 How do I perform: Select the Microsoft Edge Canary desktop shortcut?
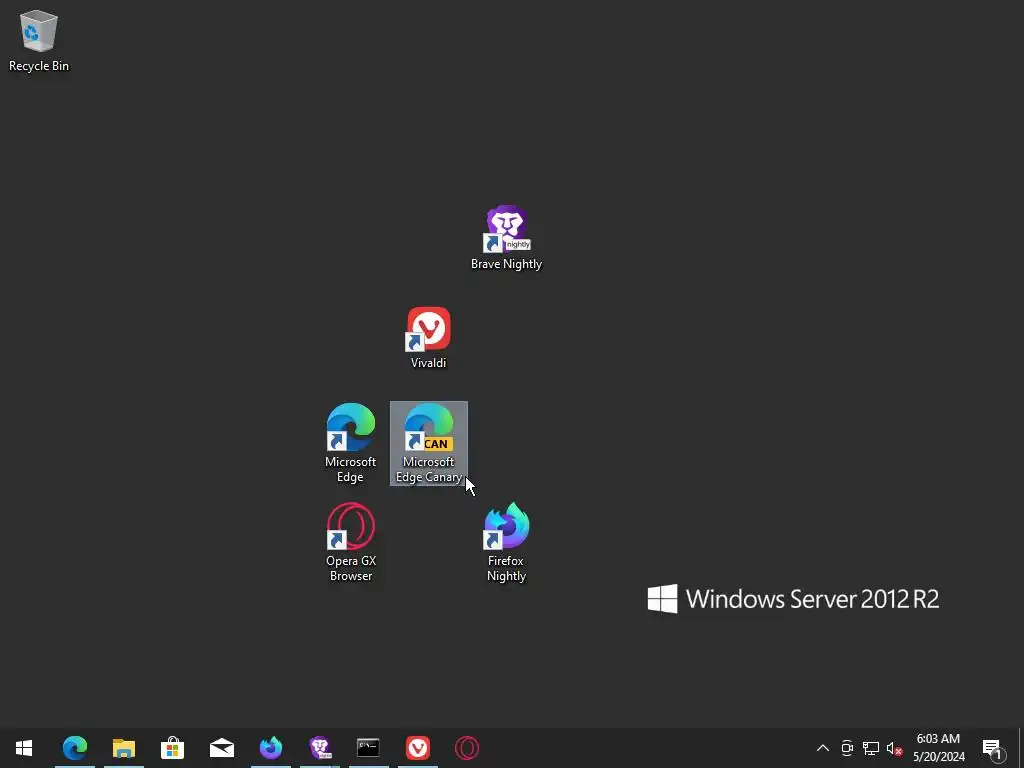click(428, 443)
